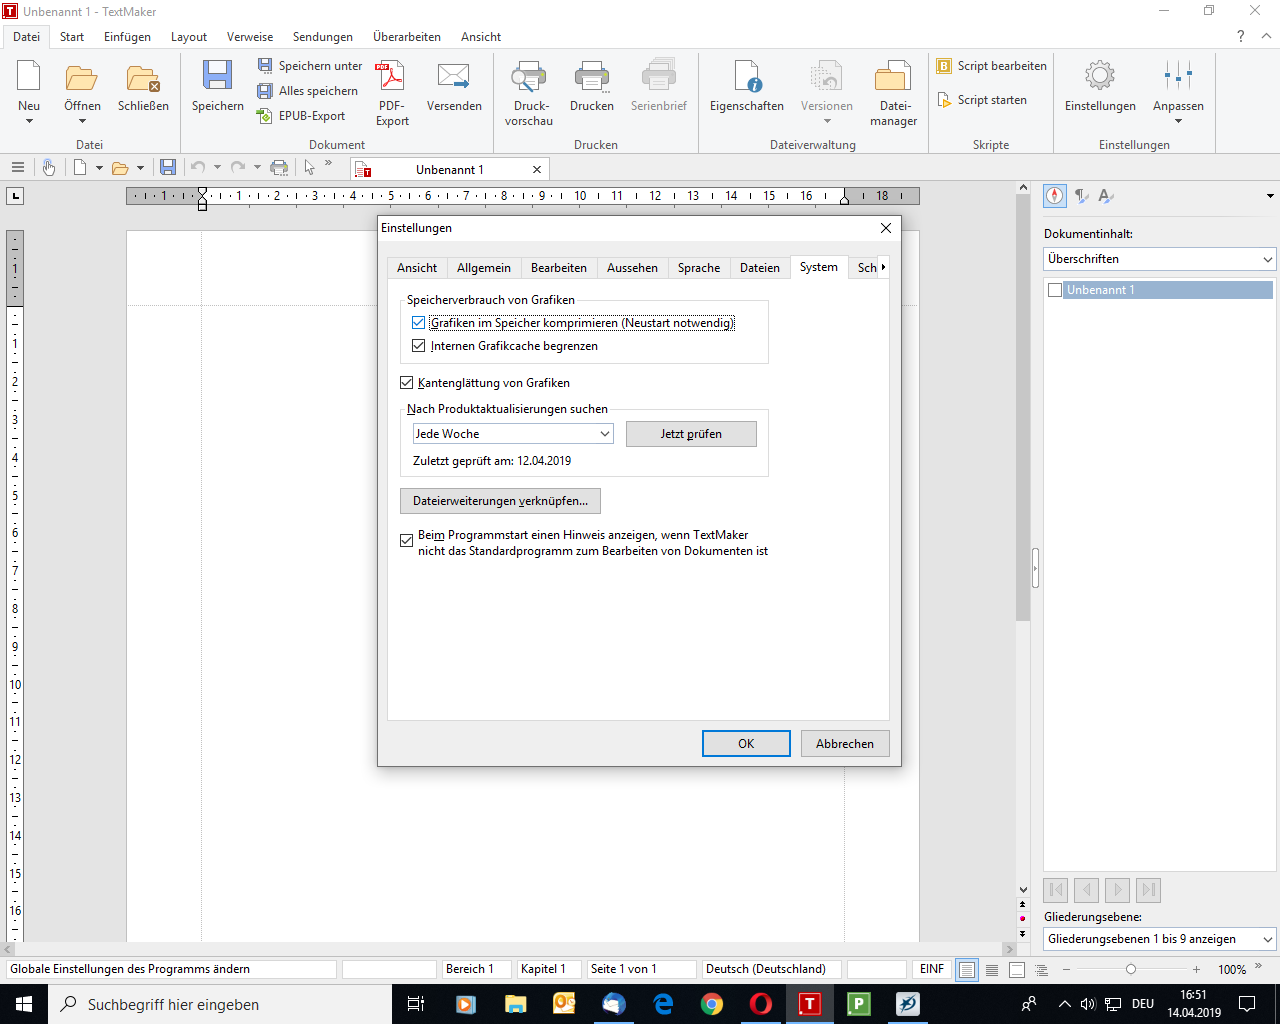Click the compass navigation icon in sidebar

point(1055,196)
